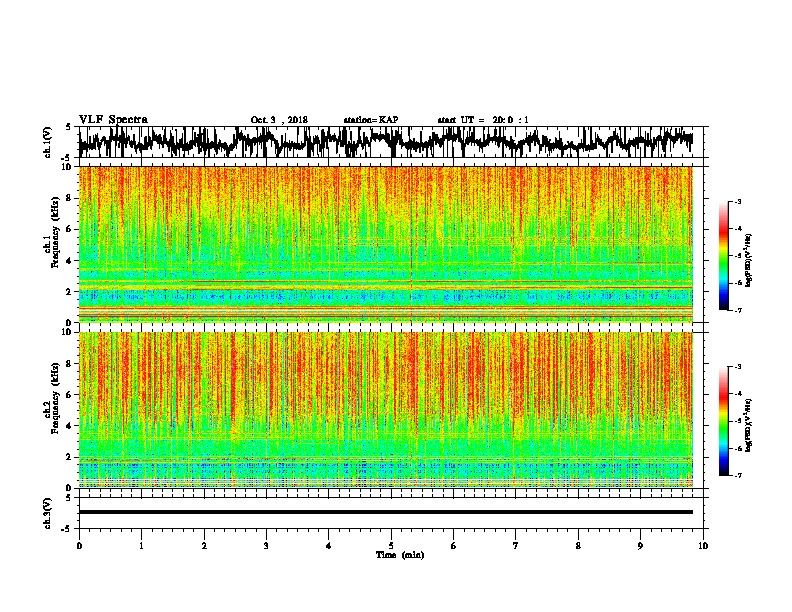Click the ch.1 color bar's log(PSD) label
The width and height of the screenshot is (792, 612).
[x=749, y=260]
